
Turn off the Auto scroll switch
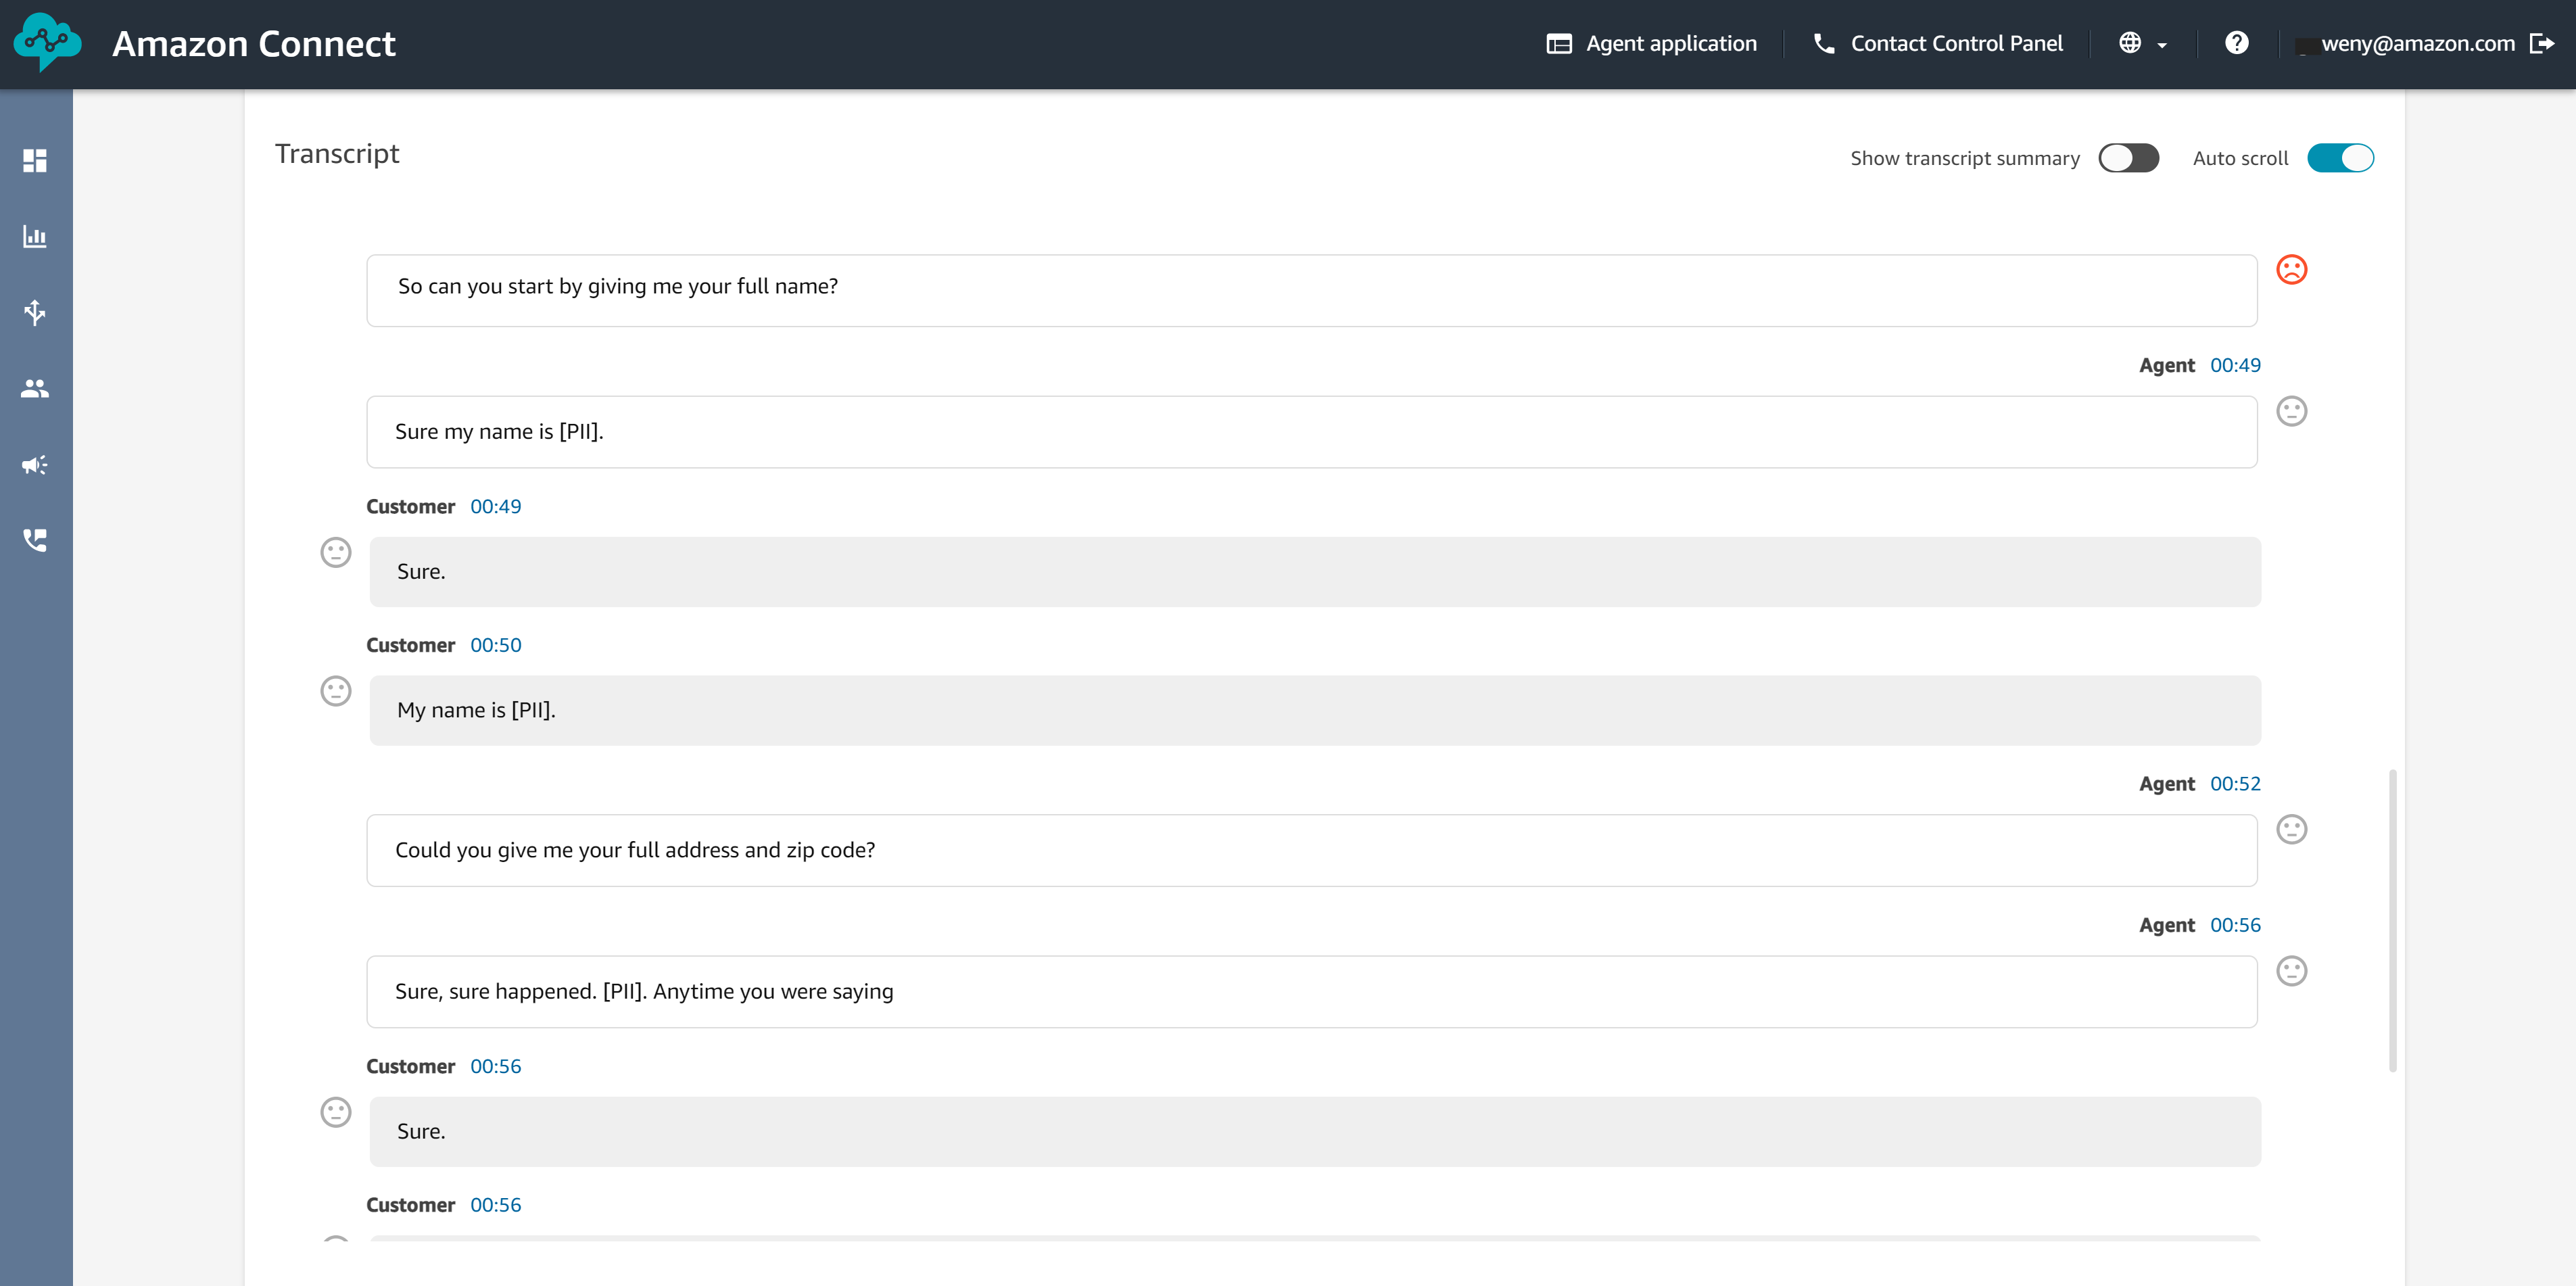[x=2340, y=158]
